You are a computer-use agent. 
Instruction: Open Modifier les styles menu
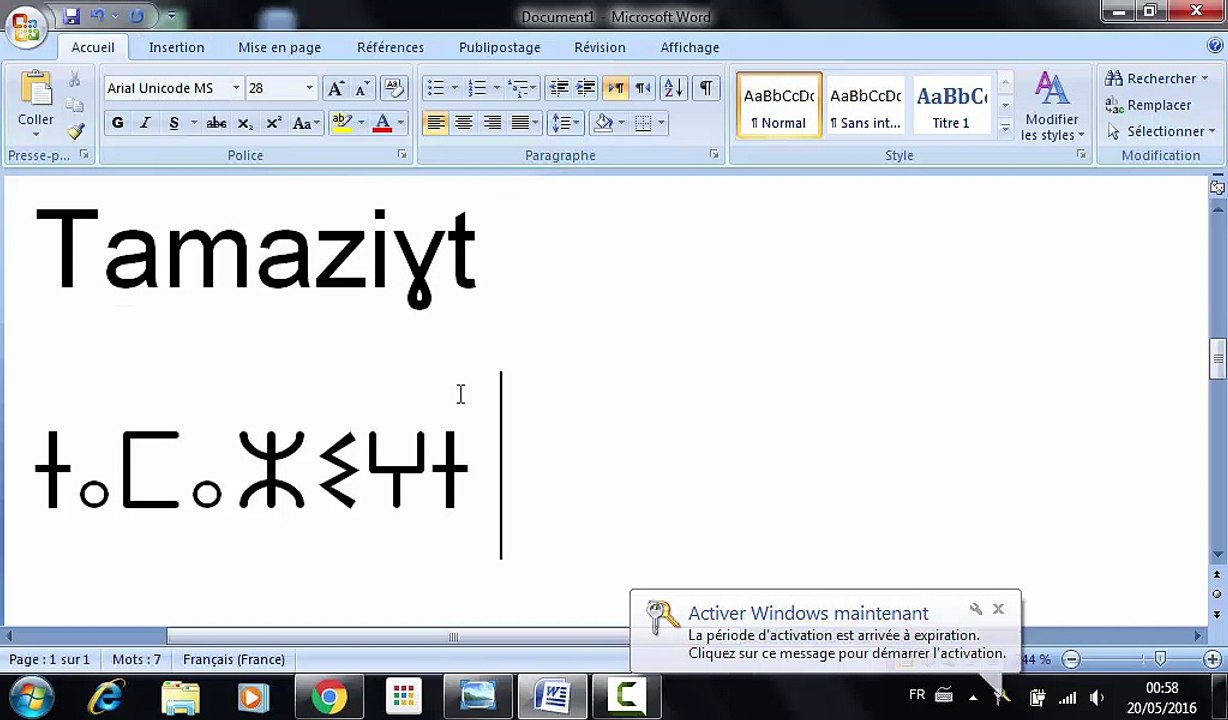[1052, 106]
